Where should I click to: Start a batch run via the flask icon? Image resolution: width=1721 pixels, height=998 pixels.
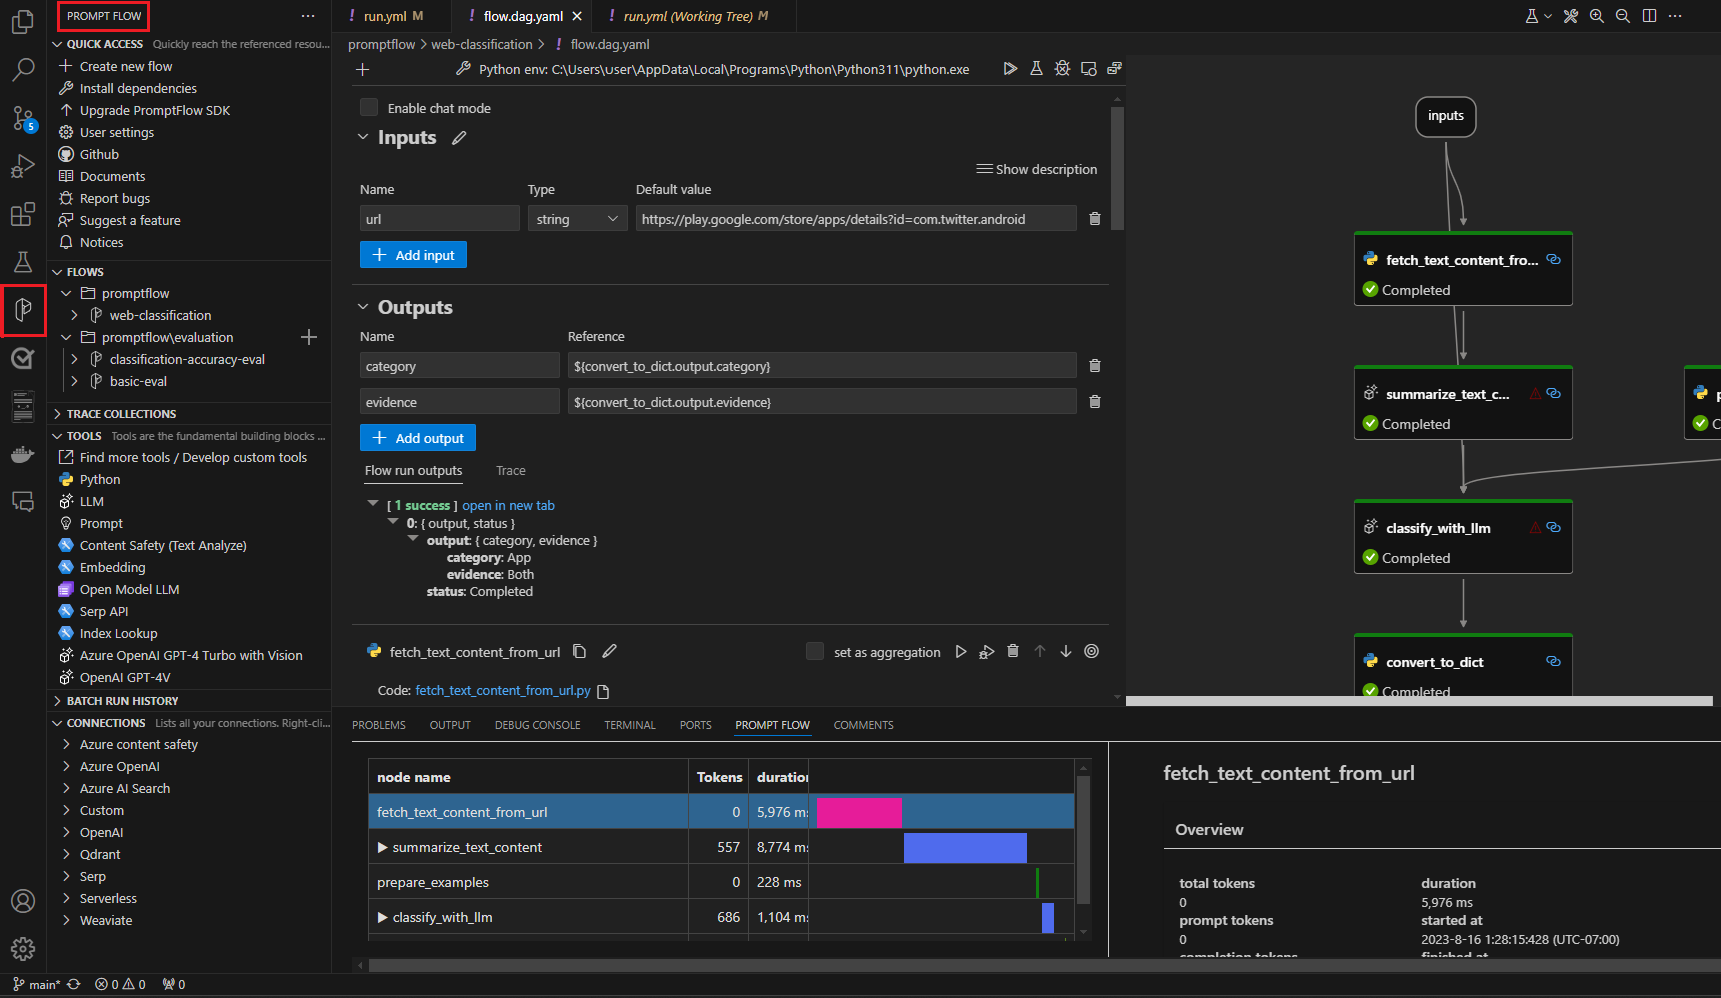point(1036,69)
